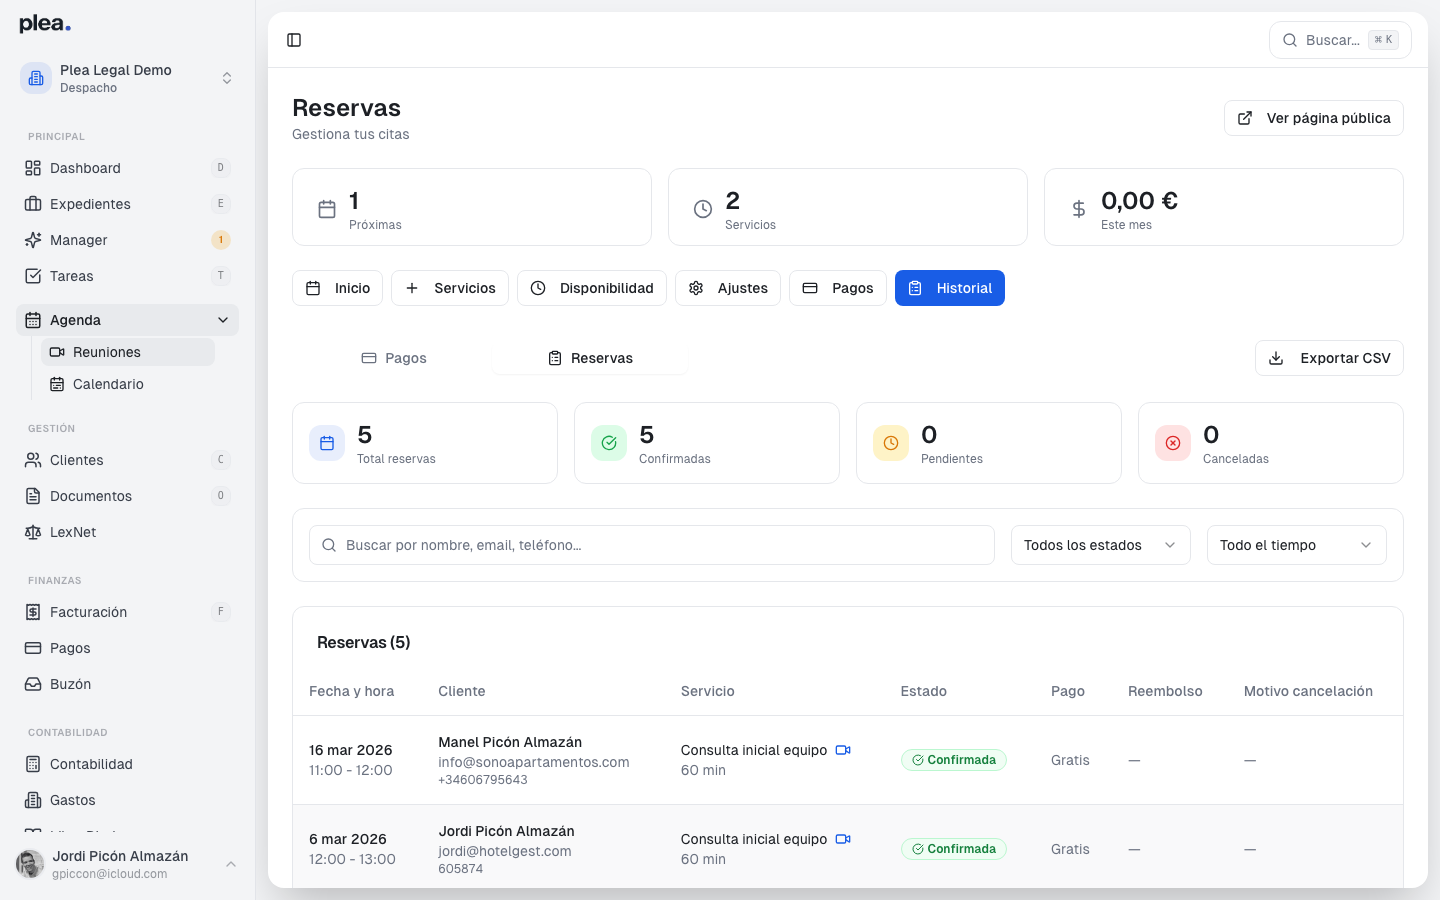Click Exportar CSV button

(1329, 358)
